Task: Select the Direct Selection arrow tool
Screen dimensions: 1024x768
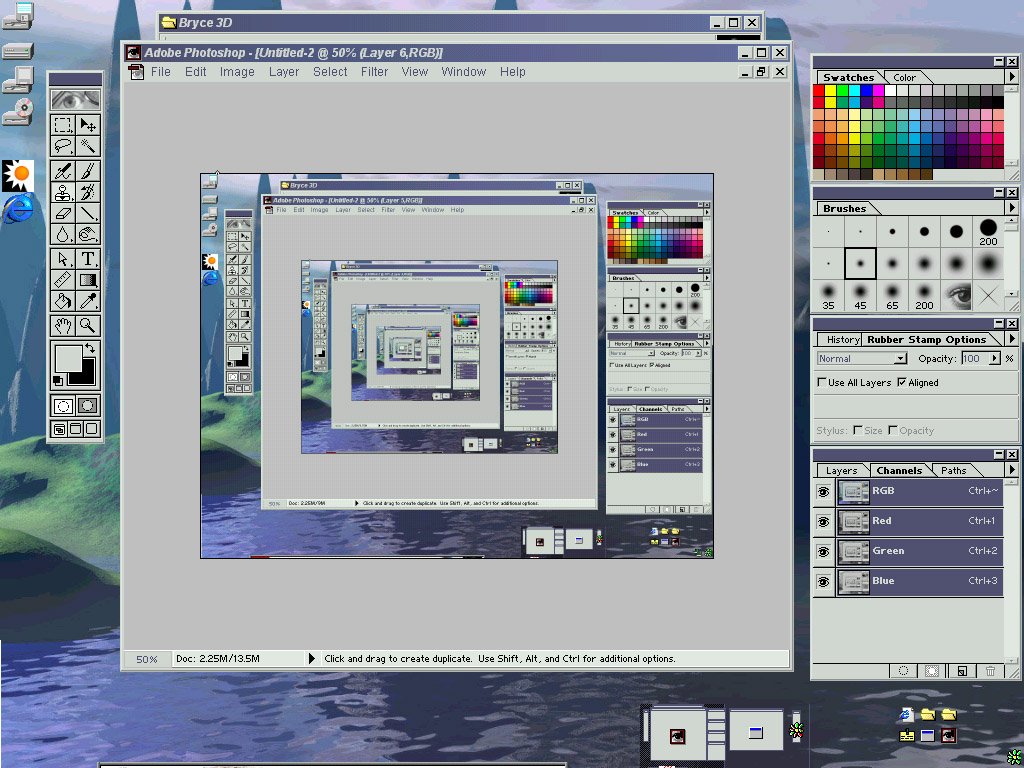Action: coord(63,259)
